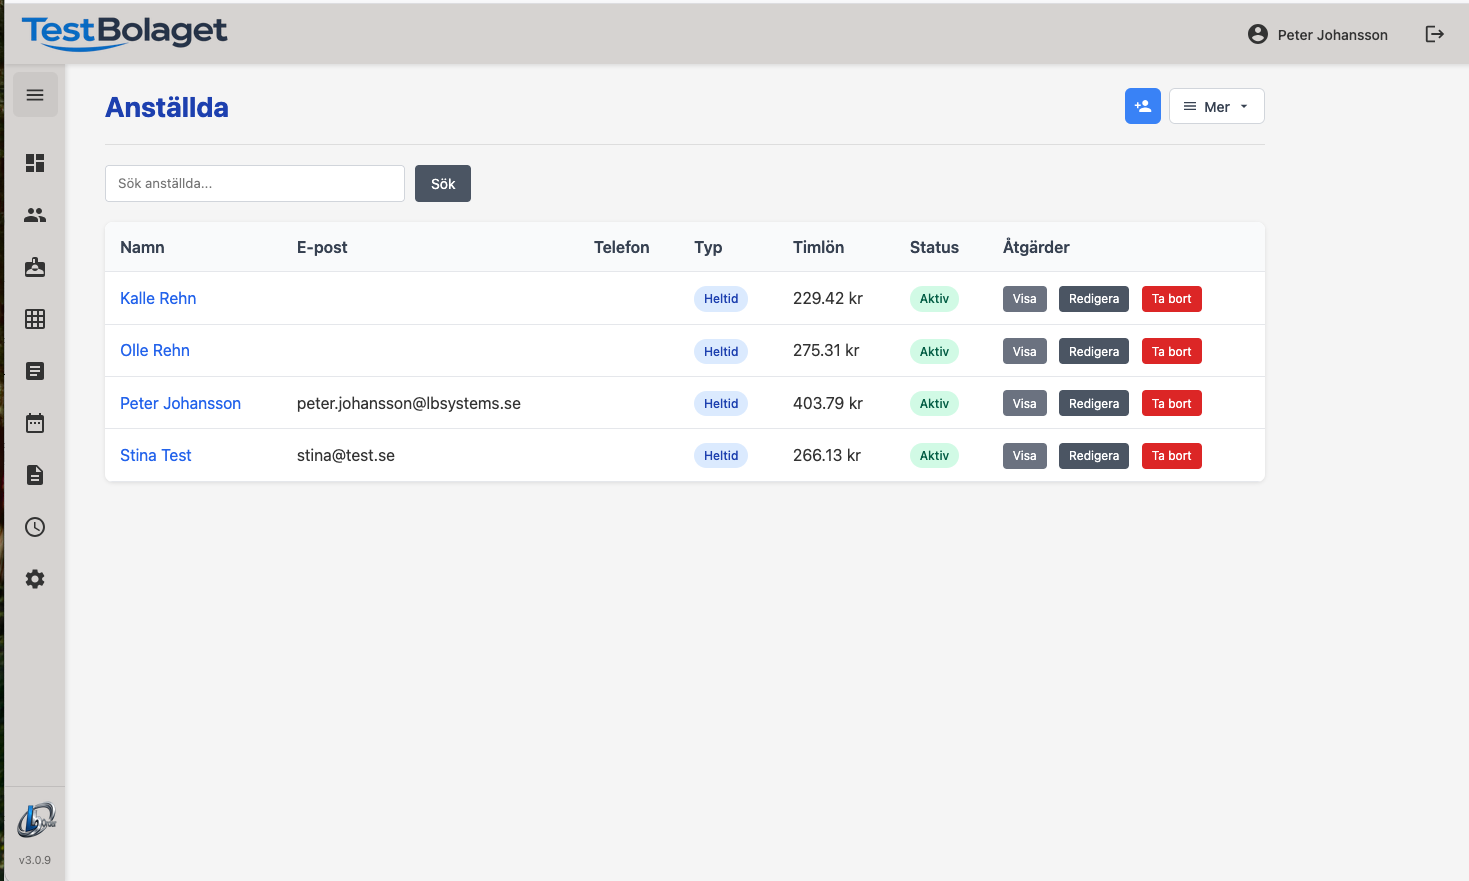The image size is (1469, 881).
Task: Expand the Mer dropdown menu
Action: pos(1216,106)
